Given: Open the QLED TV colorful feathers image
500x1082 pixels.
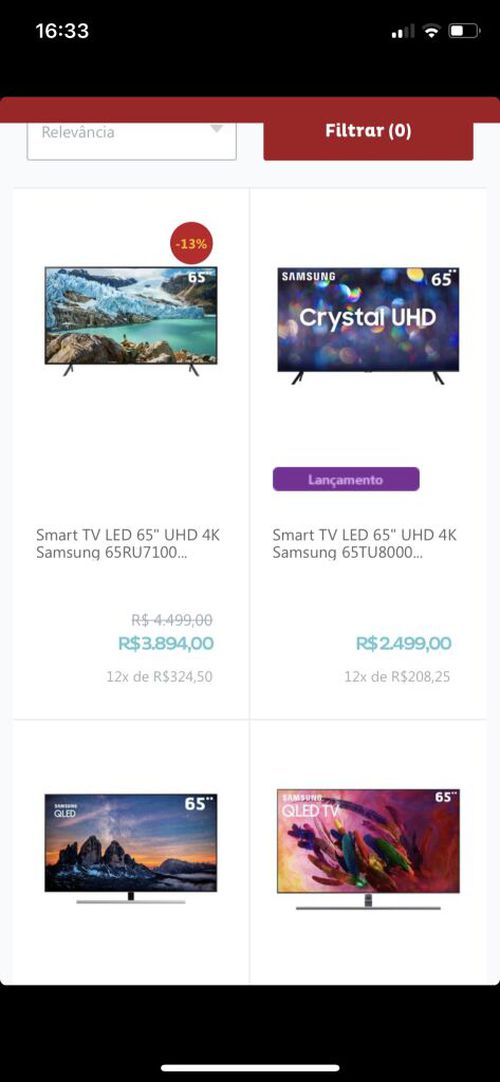Looking at the screenshot, I should pos(368,849).
